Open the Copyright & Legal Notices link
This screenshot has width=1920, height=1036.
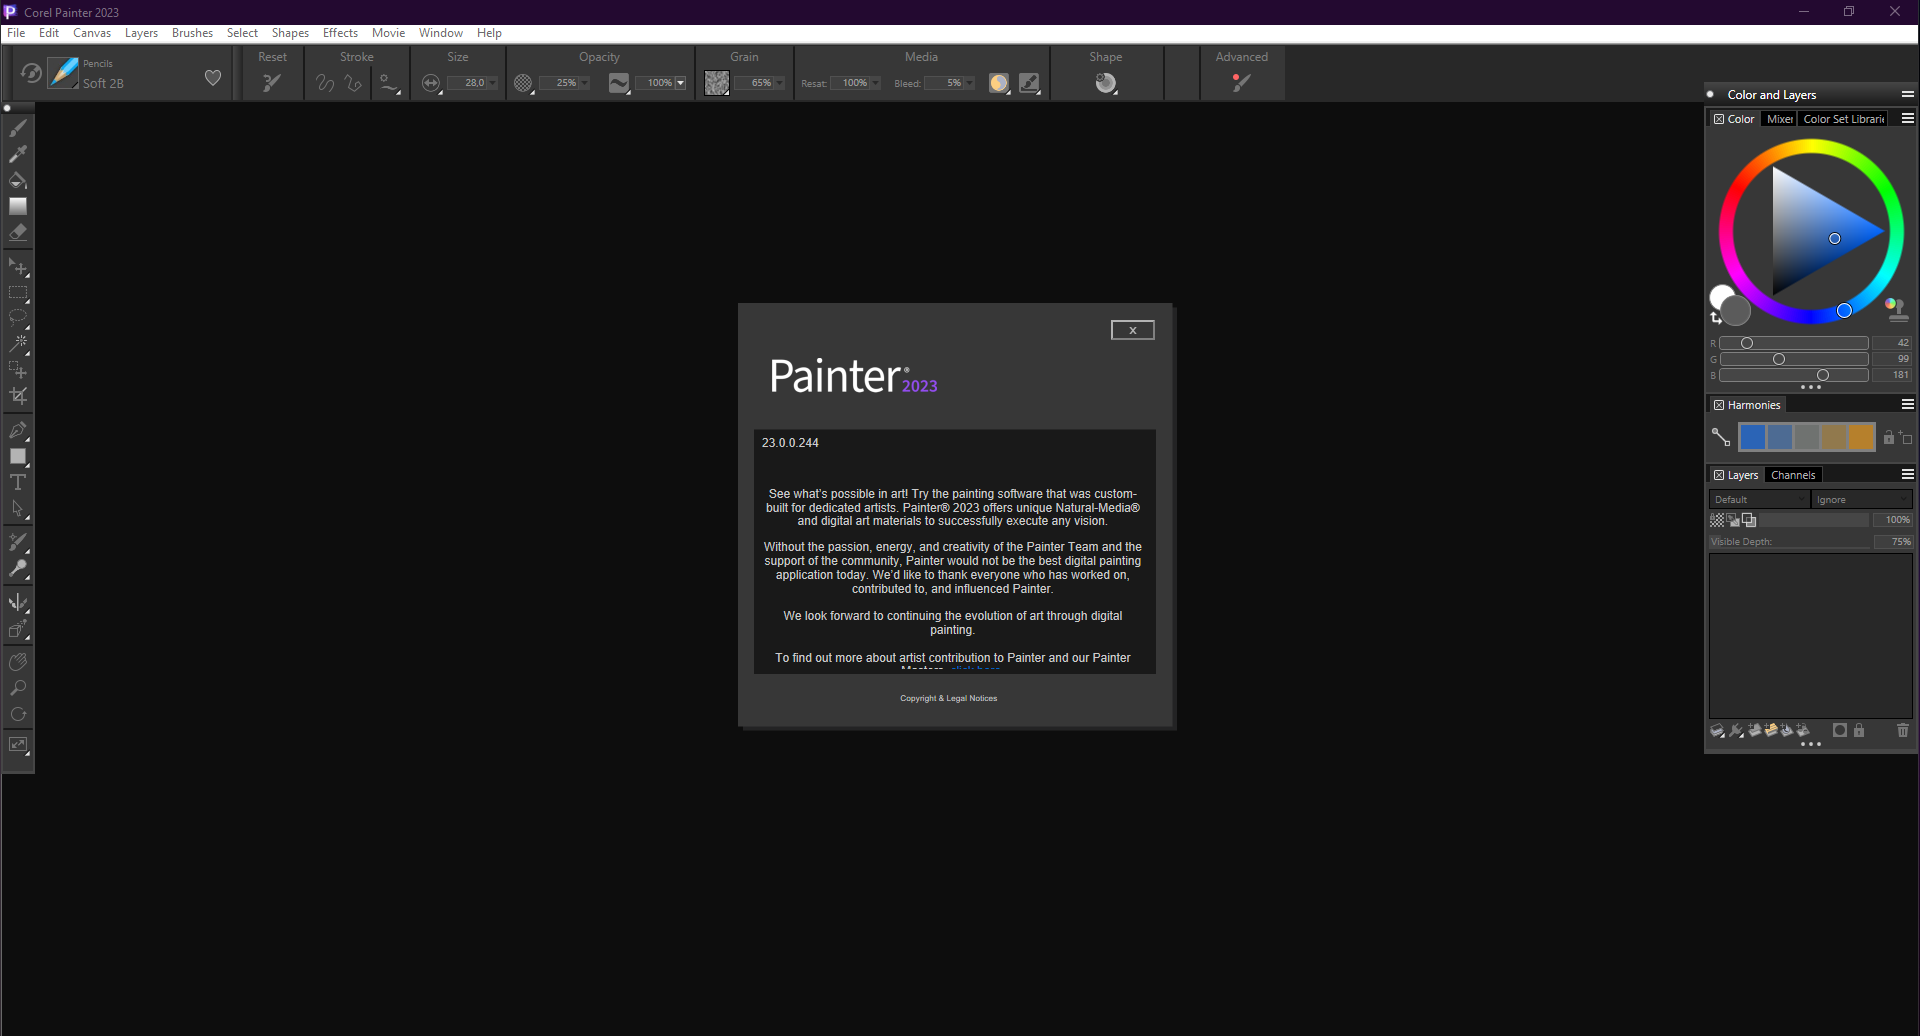[x=948, y=698]
